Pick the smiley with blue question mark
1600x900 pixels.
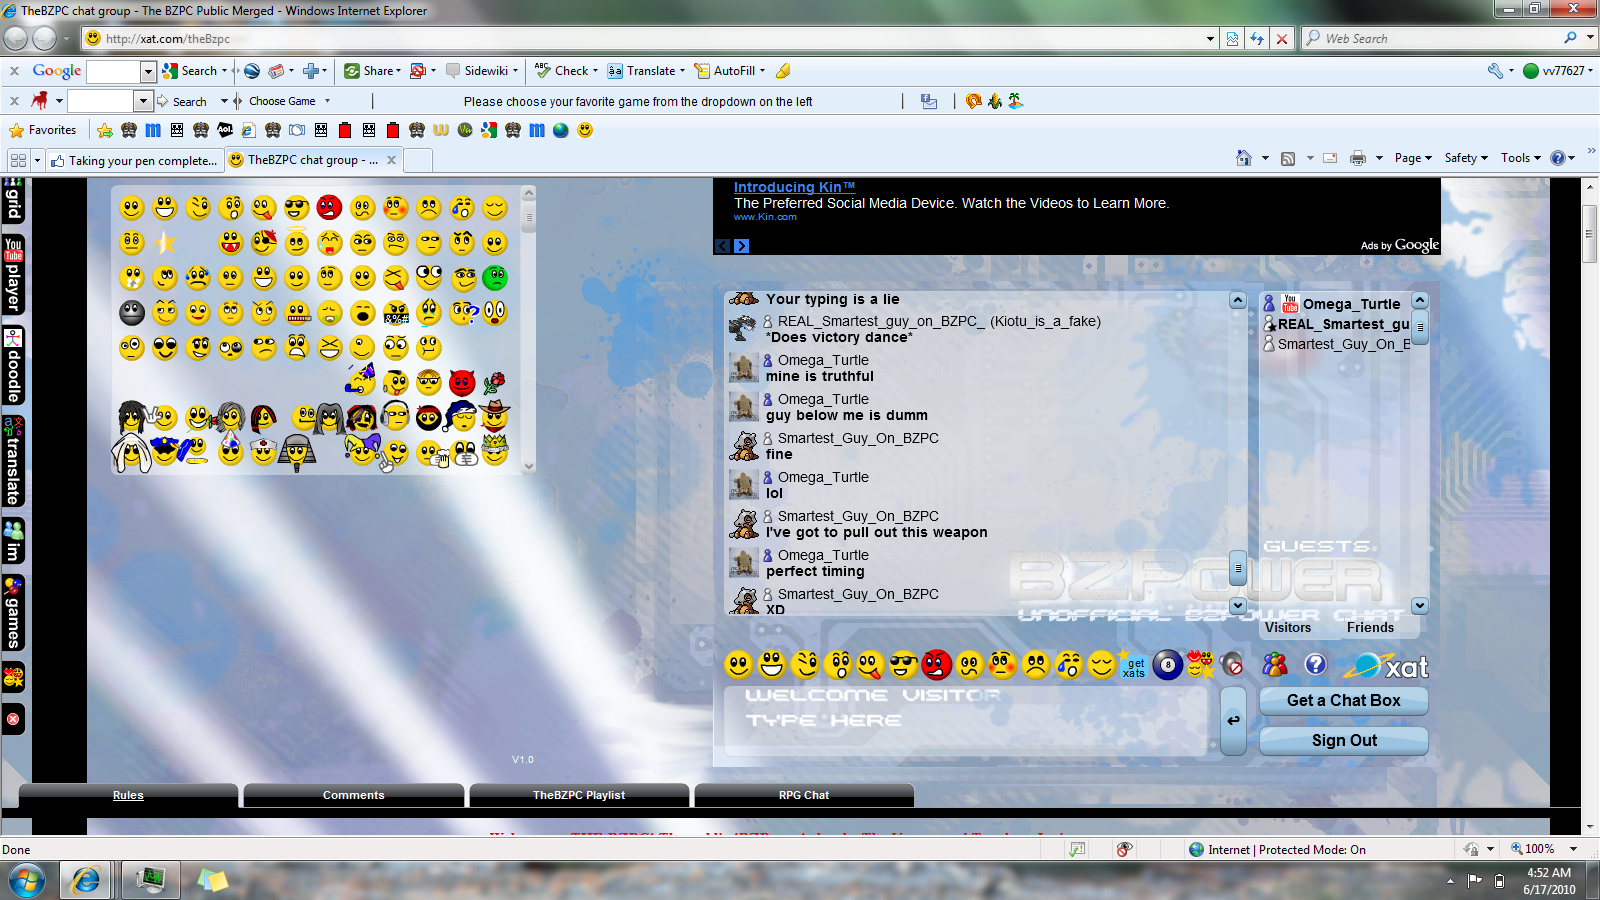pos(463,312)
